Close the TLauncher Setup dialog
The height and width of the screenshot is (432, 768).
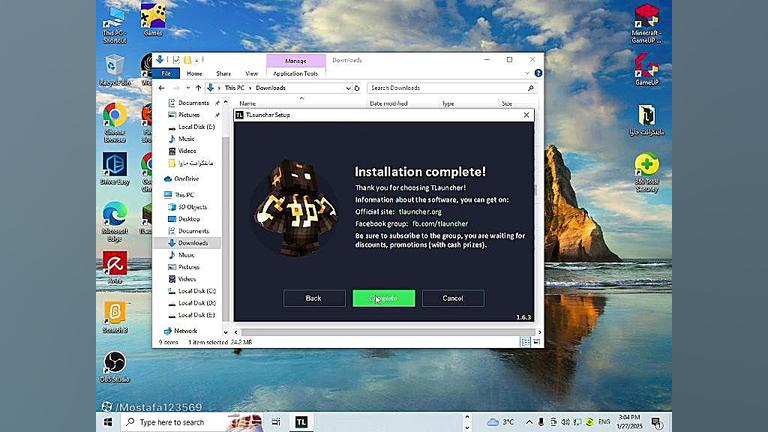click(526, 115)
